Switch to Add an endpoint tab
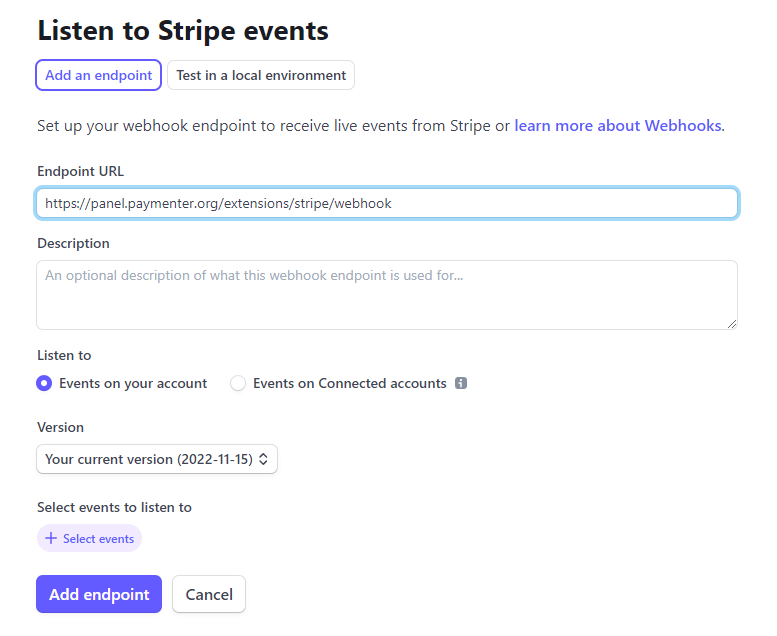 [99, 75]
